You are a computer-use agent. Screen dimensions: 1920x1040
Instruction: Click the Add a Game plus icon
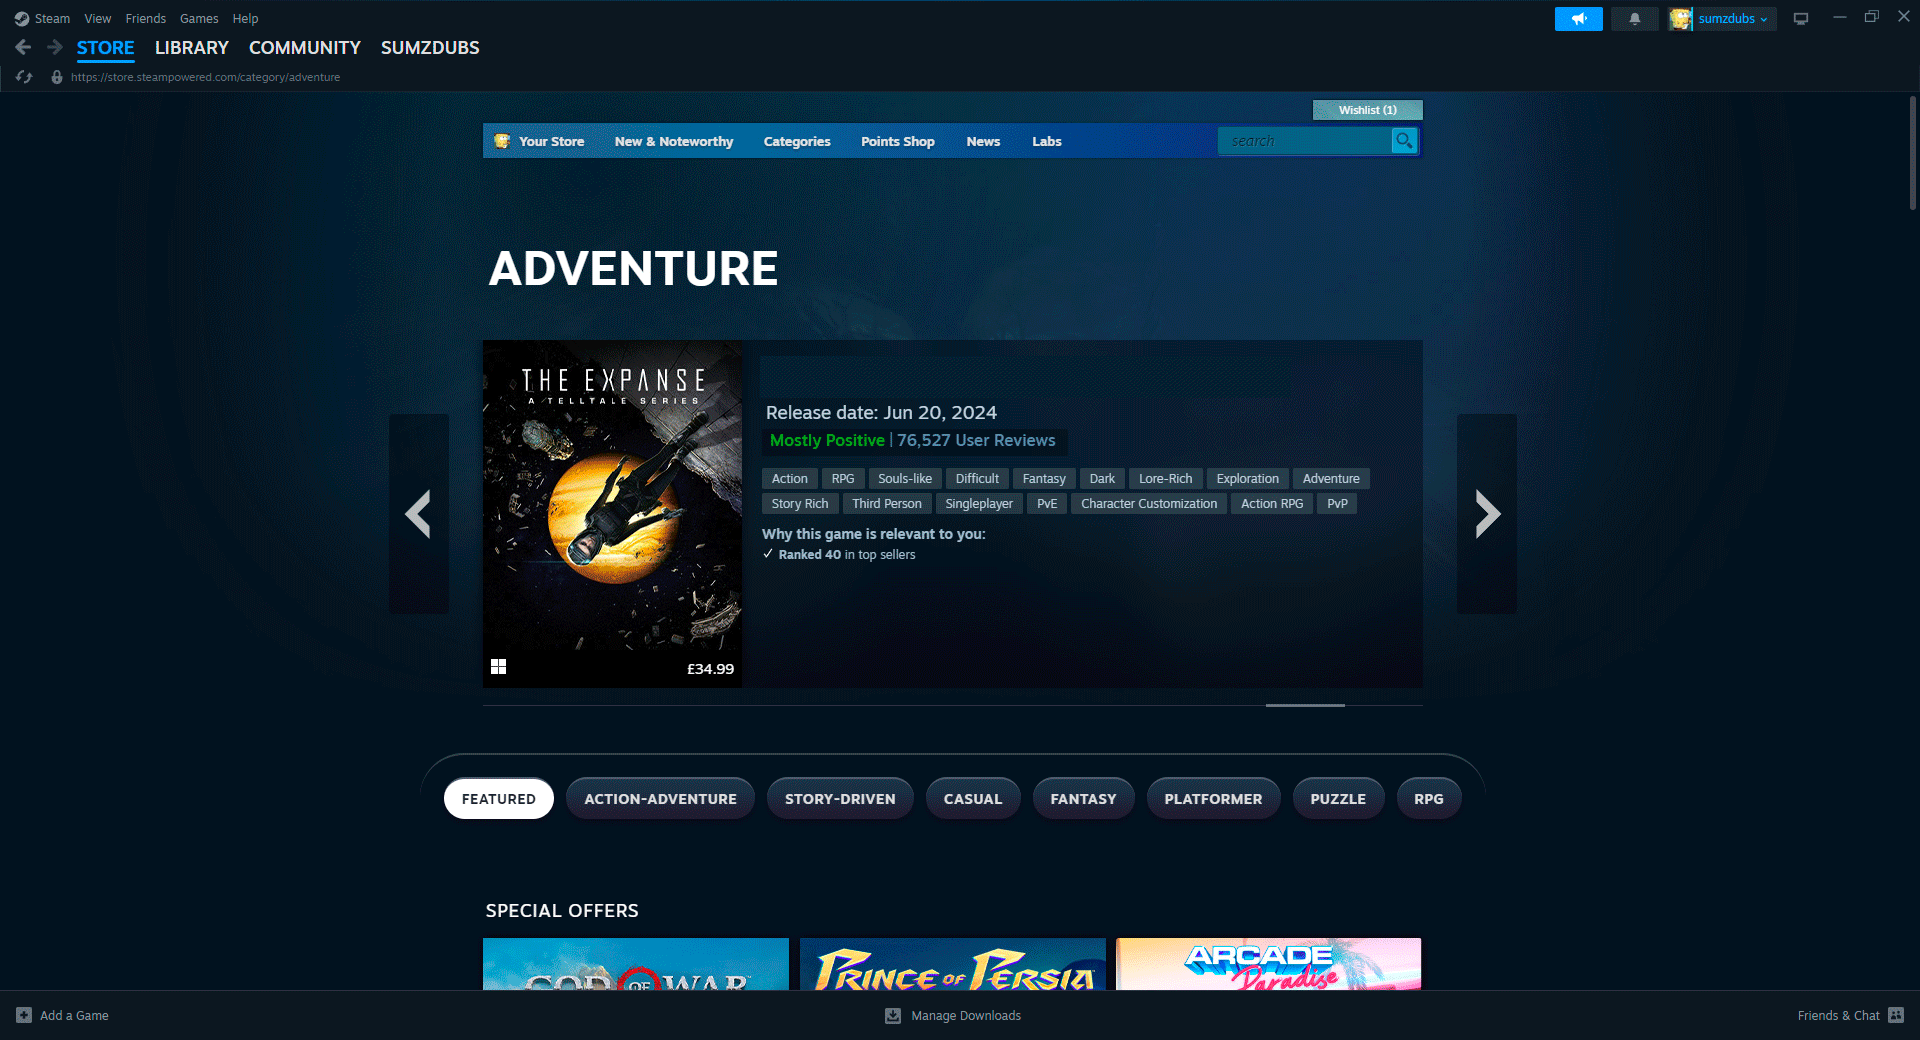click(24, 1015)
